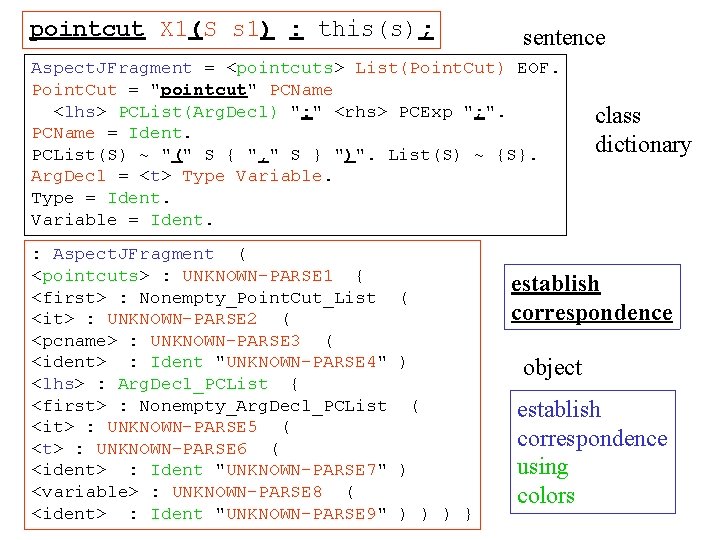The height and width of the screenshot is (540, 720).
Task: Click 'class dictionary' label
Action: click(x=643, y=130)
